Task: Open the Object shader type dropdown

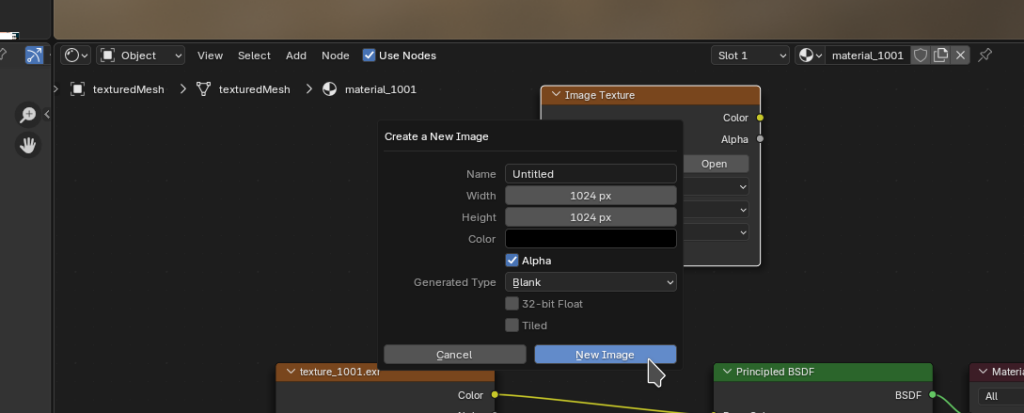Action: pyautogui.click(x=140, y=56)
